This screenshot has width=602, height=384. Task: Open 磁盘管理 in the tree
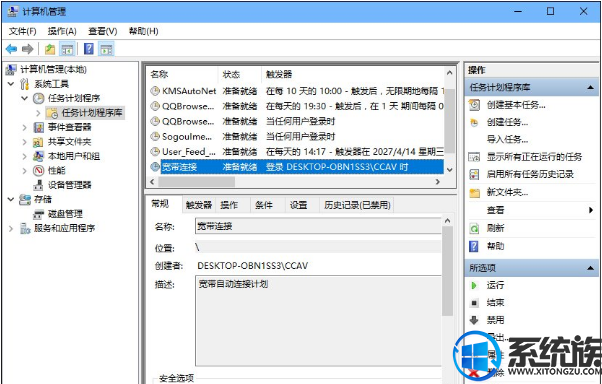pos(64,214)
